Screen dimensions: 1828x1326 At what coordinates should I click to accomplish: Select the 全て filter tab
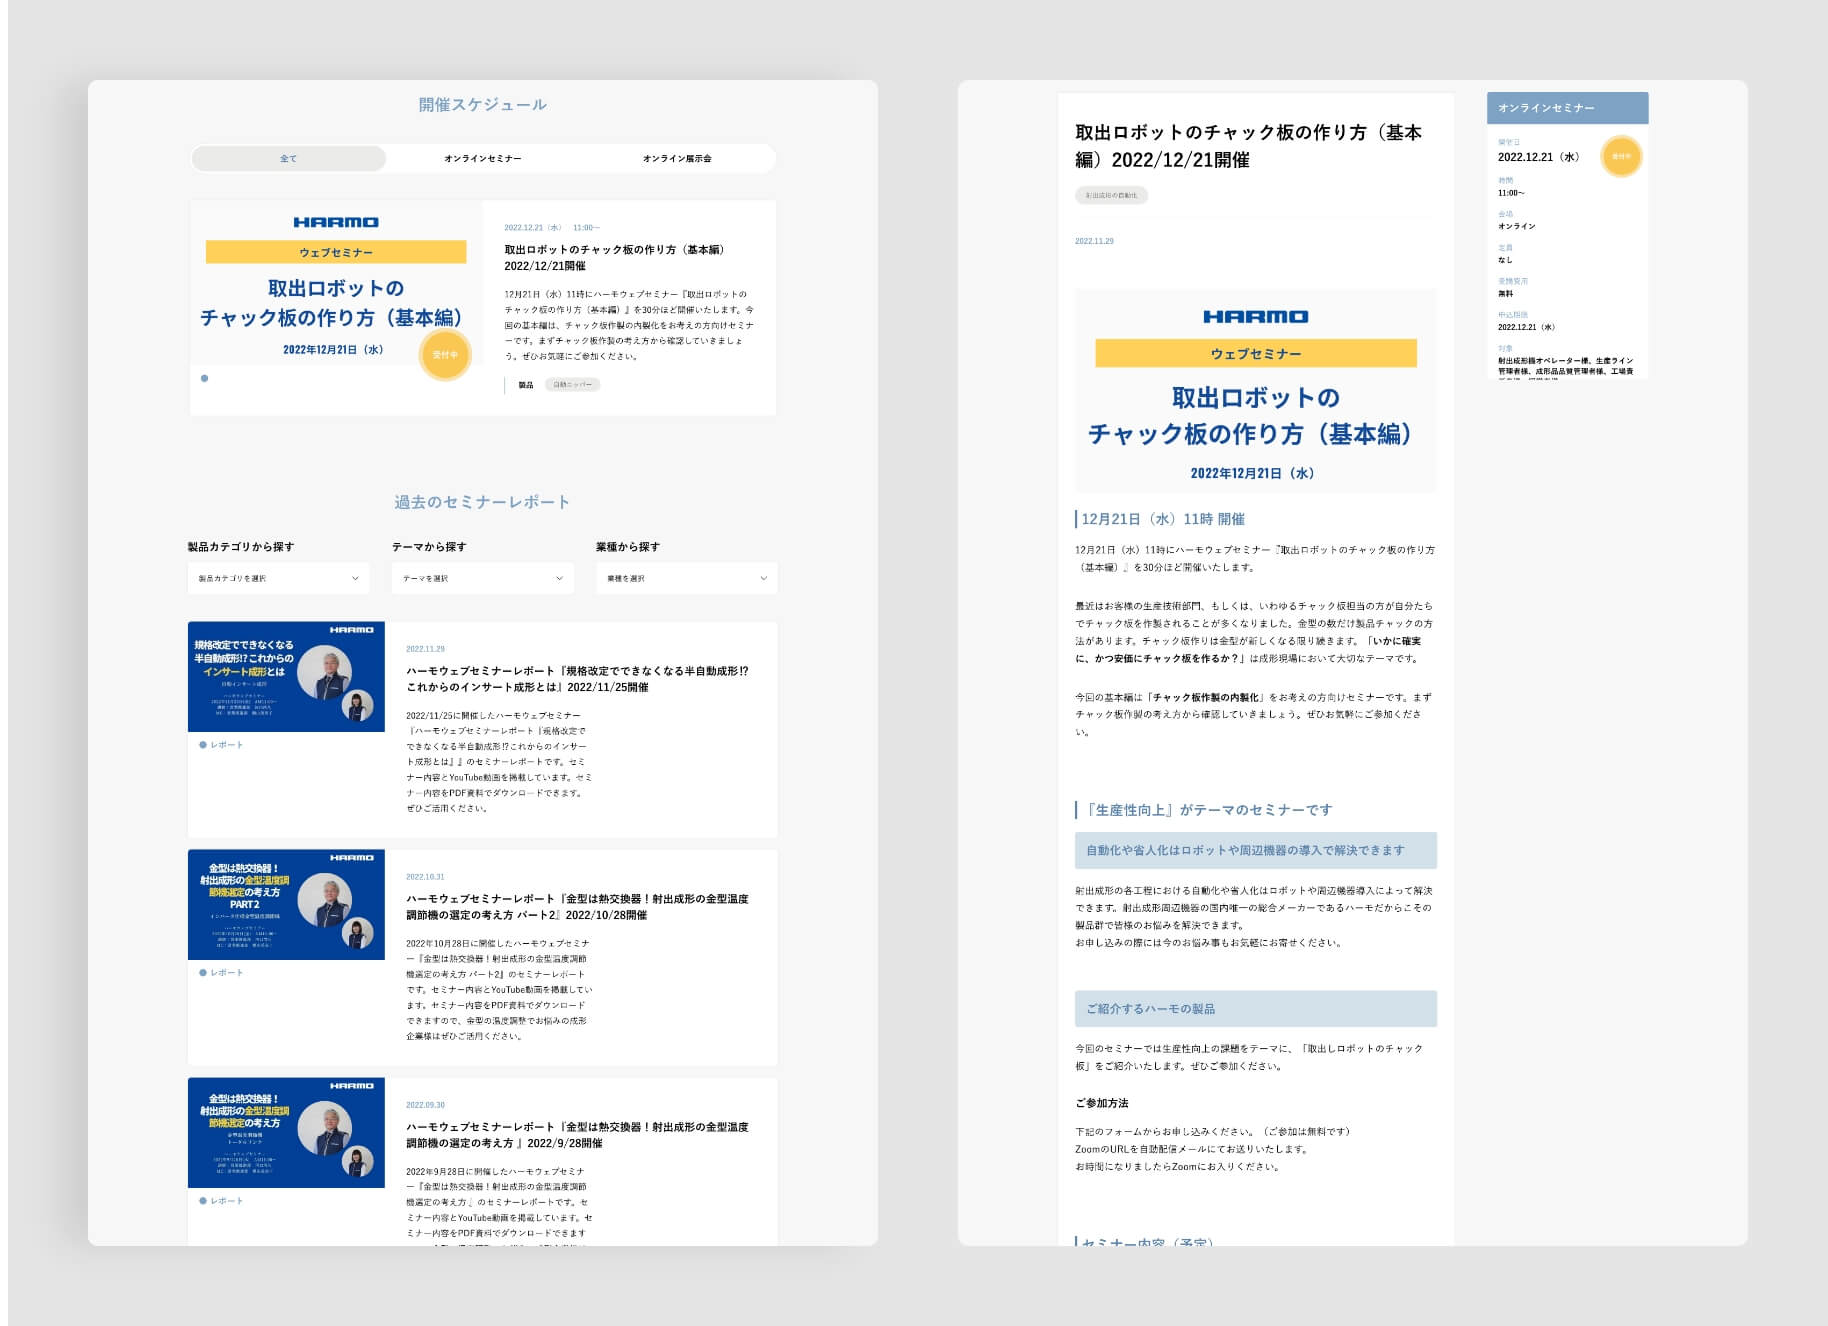(x=288, y=158)
